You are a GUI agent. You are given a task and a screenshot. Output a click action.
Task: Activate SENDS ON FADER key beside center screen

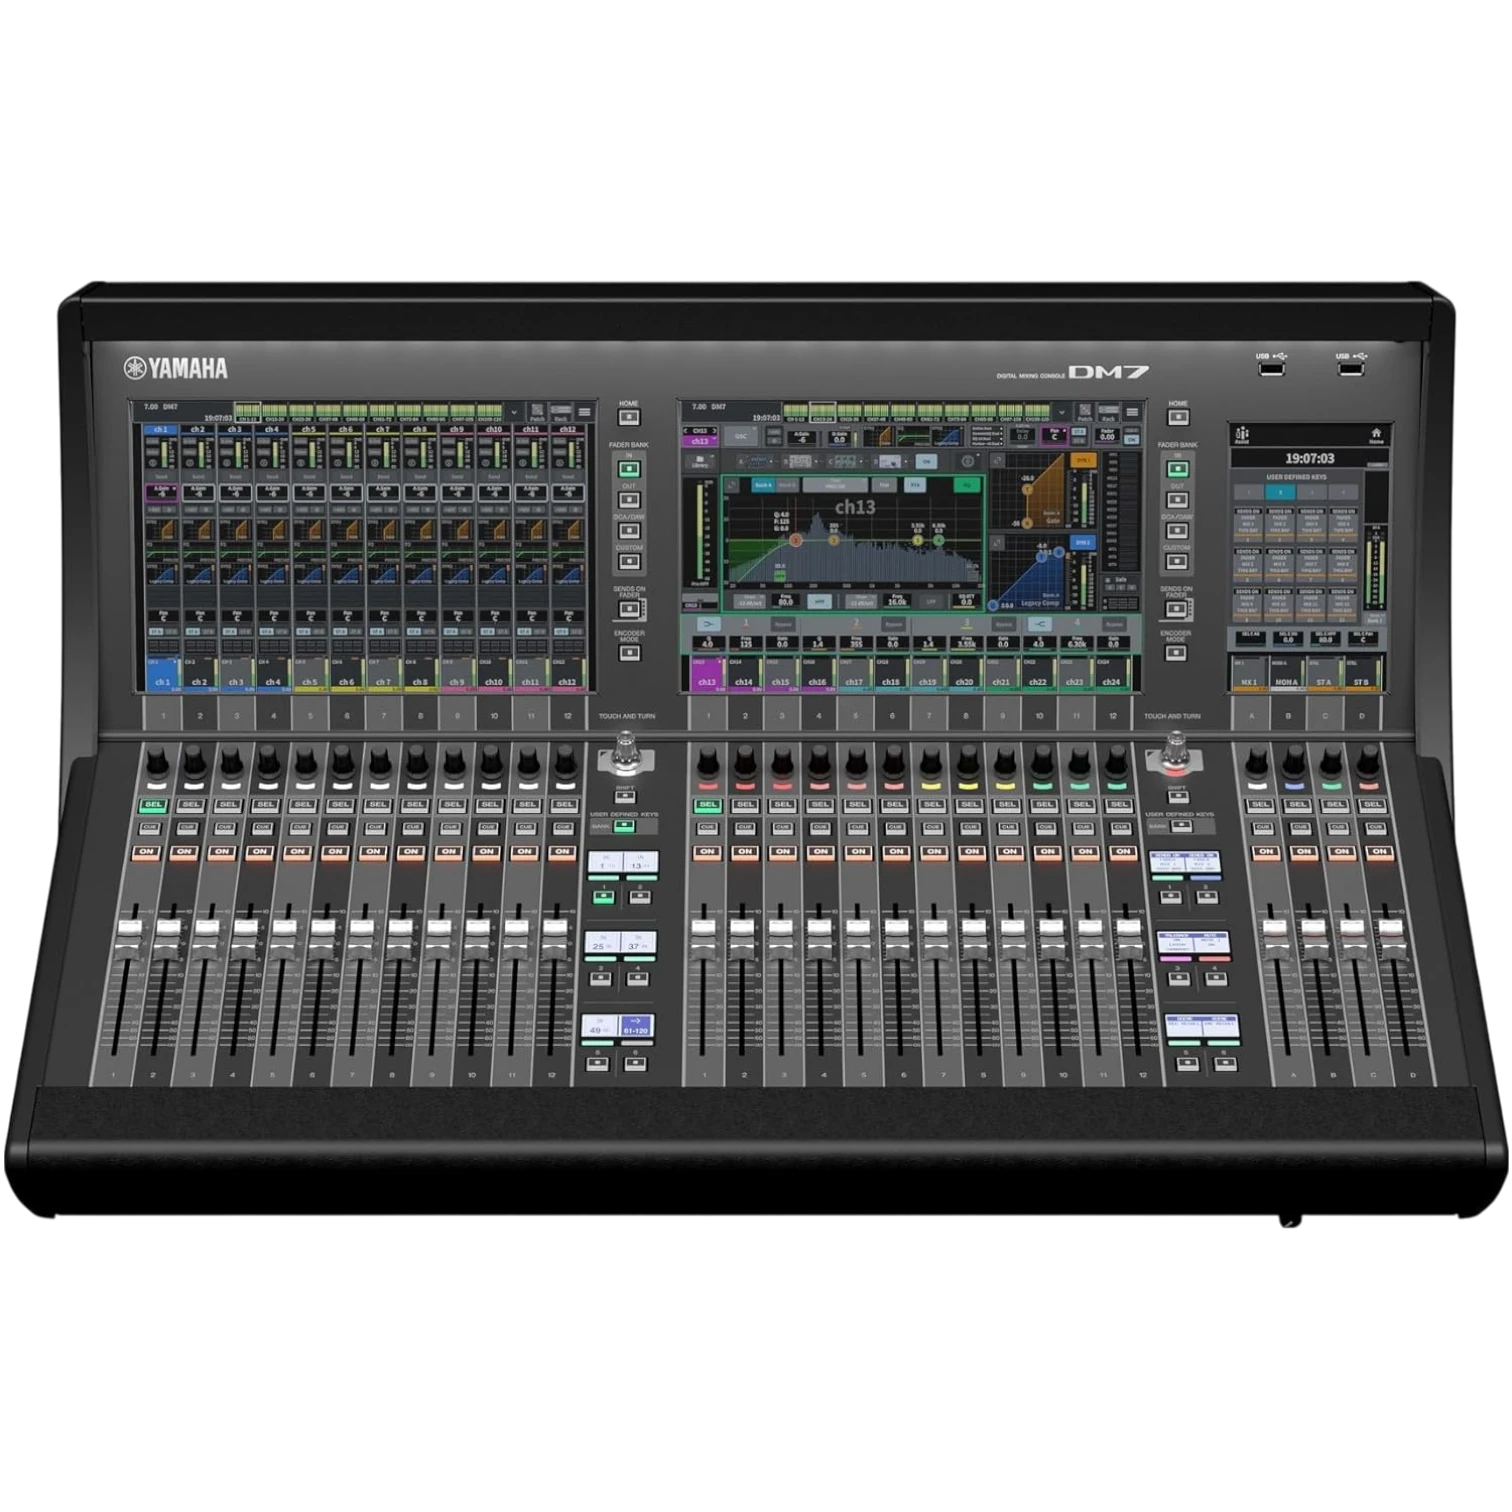[x=1176, y=609]
